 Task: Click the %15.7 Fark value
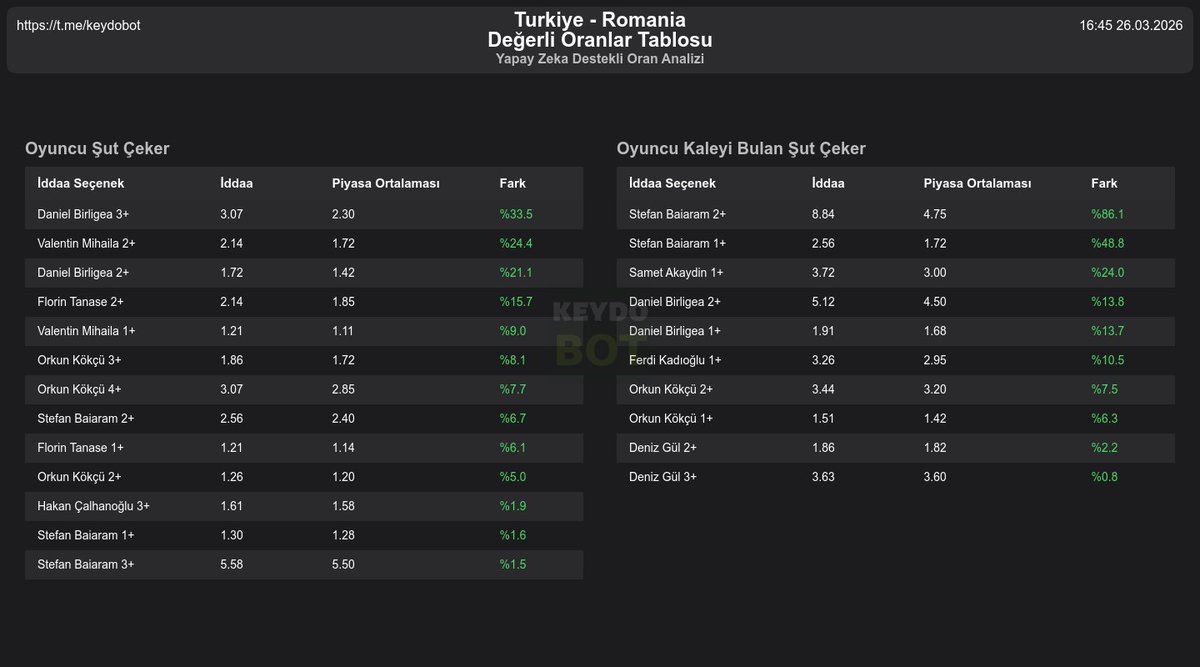click(x=516, y=301)
